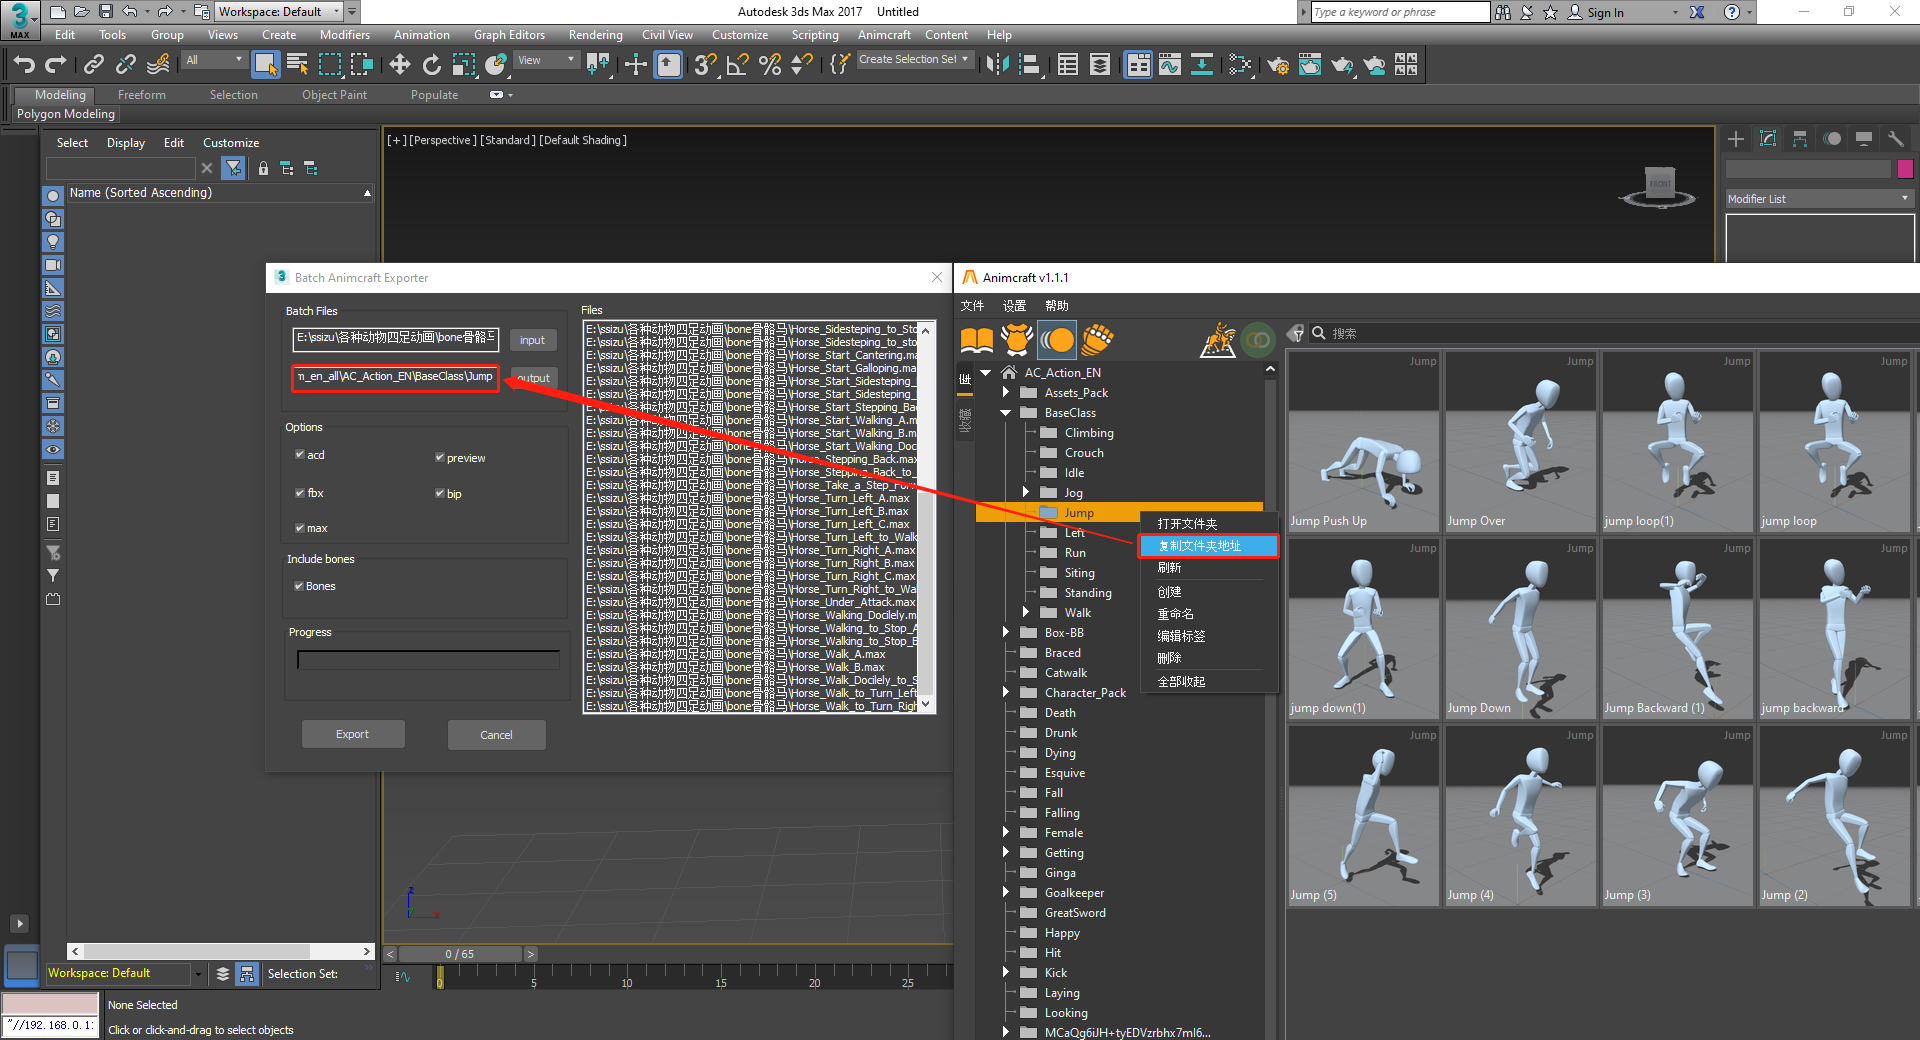The height and width of the screenshot is (1040, 1920).
Task: Toggle the Angle Snap tool
Action: [738, 65]
